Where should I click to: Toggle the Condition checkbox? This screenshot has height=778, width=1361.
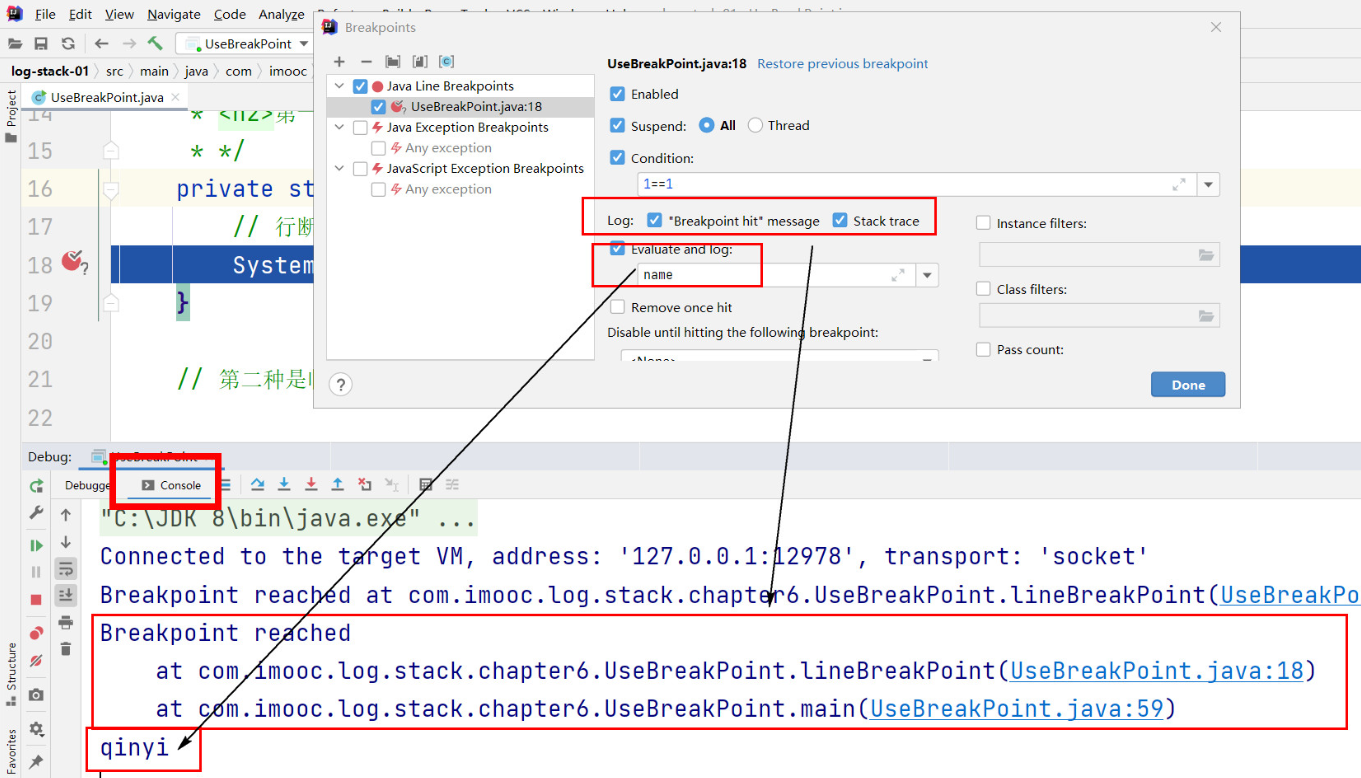617,158
